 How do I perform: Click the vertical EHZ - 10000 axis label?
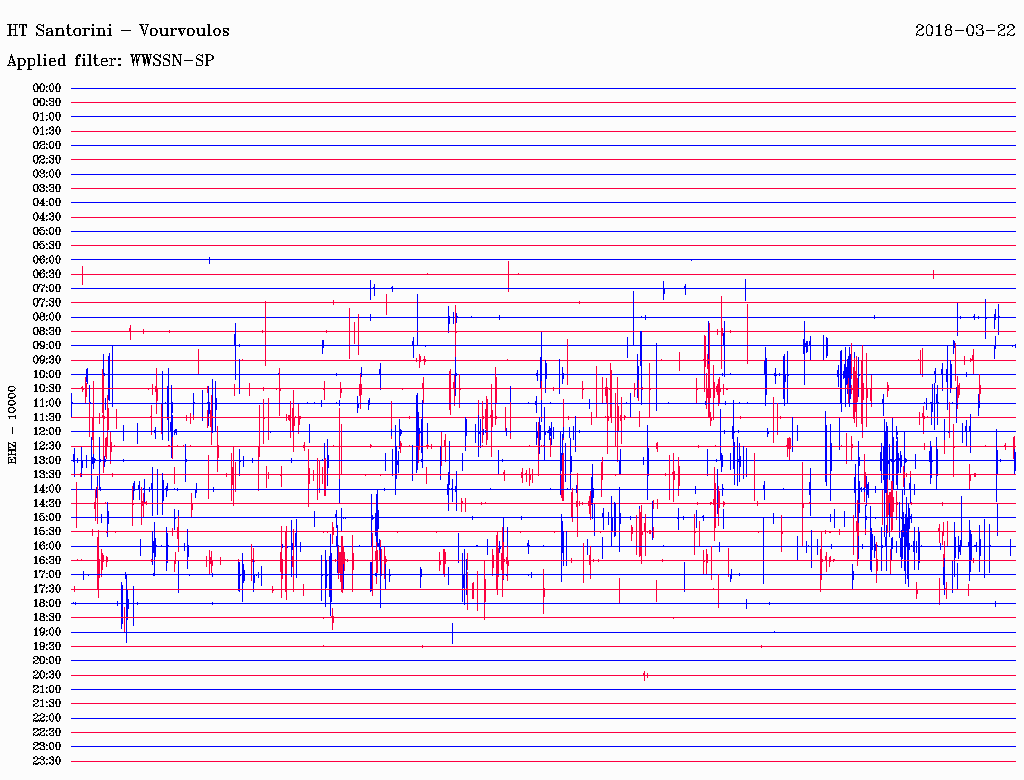pyautogui.click(x=13, y=424)
